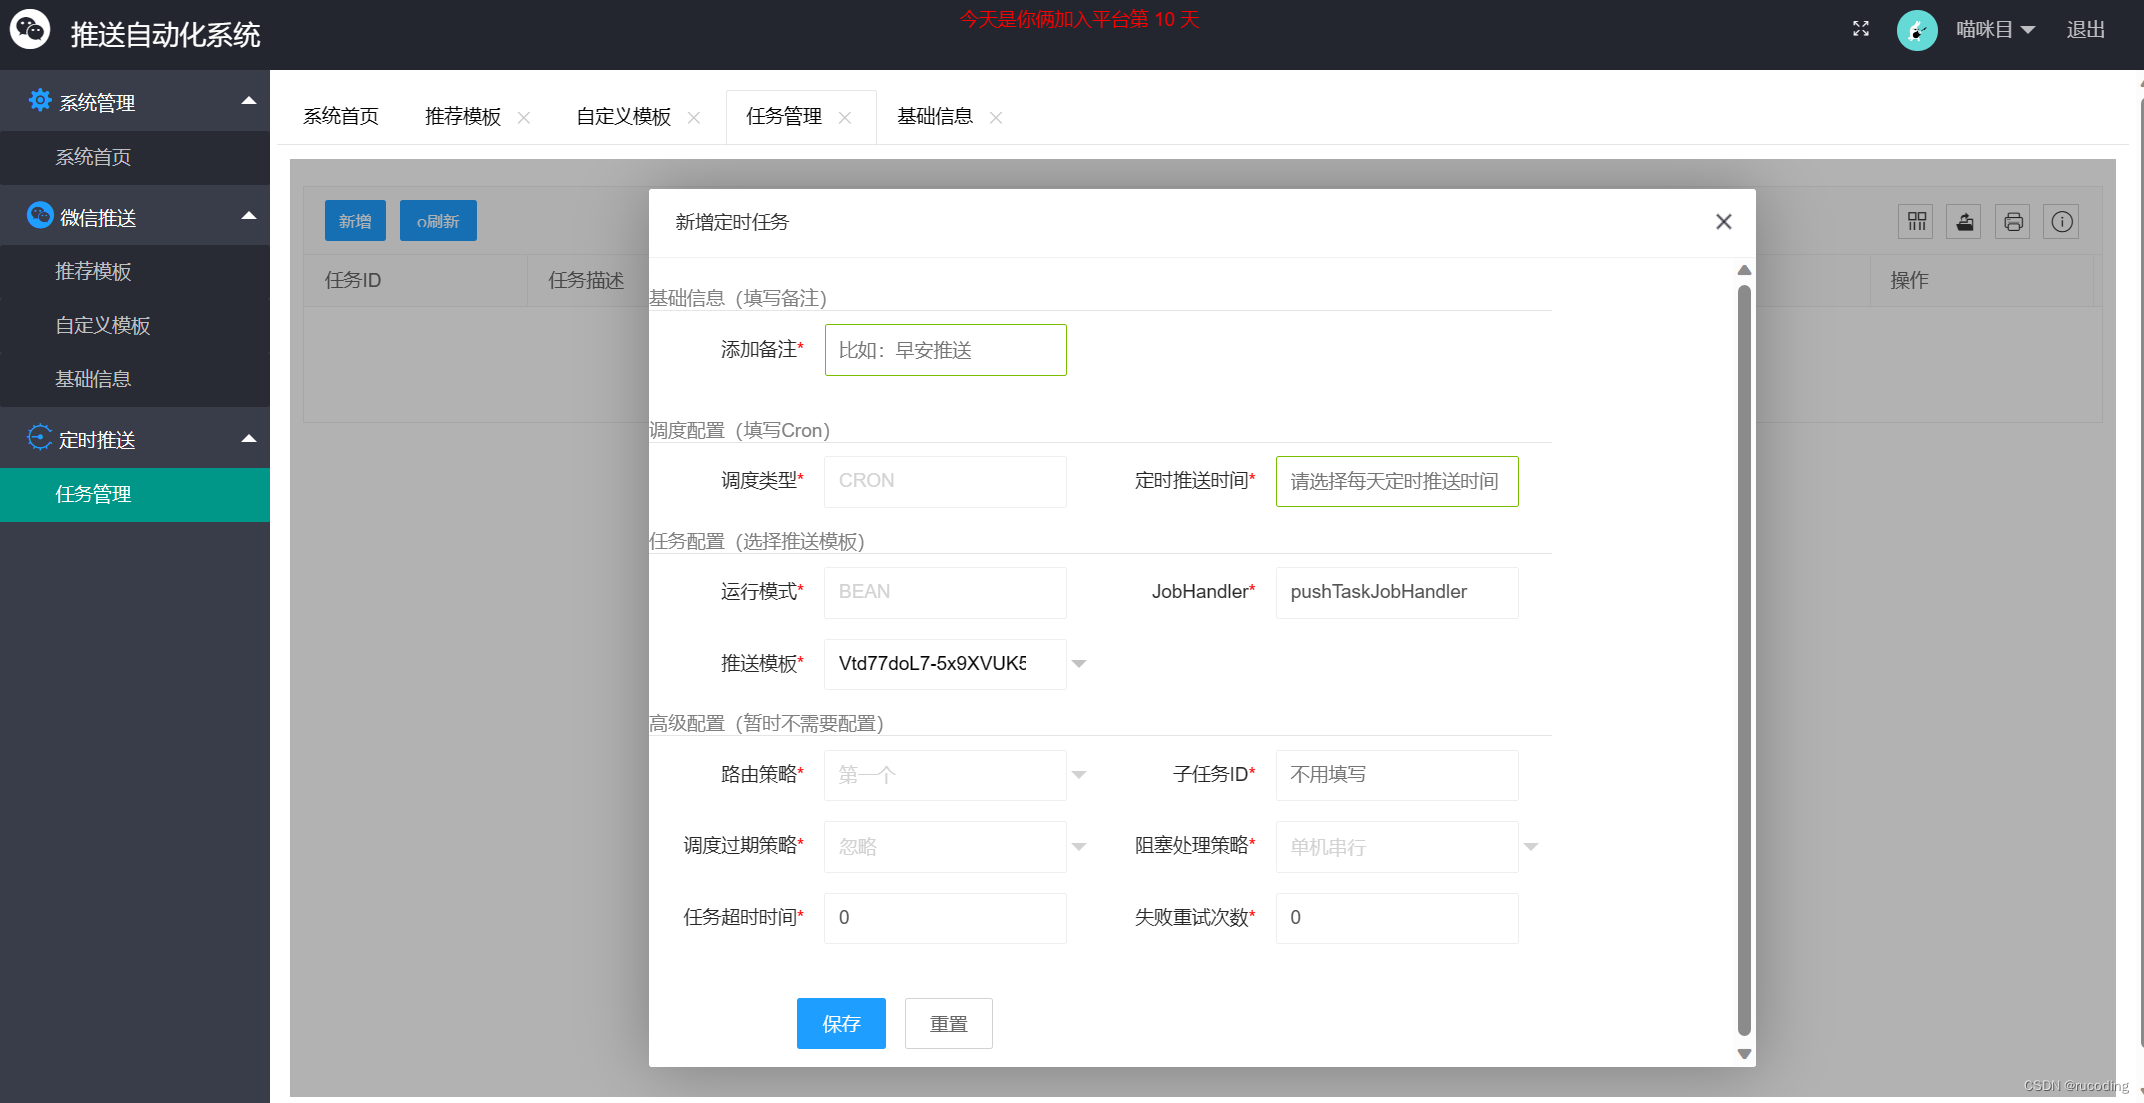The image size is (2144, 1103).
Task: Click the info tips icon
Action: pyautogui.click(x=2061, y=221)
